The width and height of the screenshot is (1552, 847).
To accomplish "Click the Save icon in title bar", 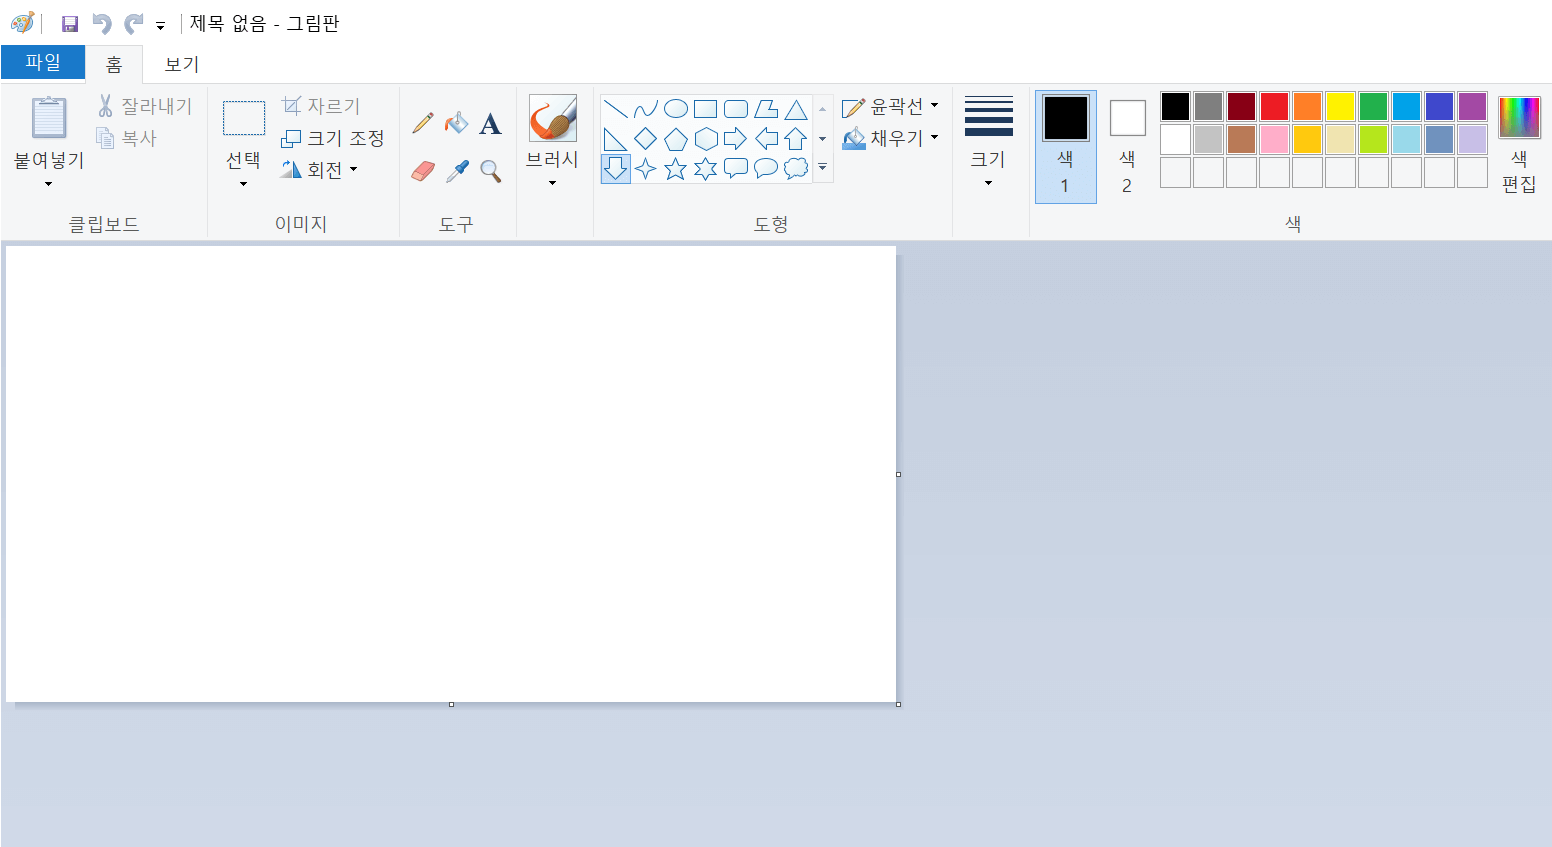I will tap(70, 24).
